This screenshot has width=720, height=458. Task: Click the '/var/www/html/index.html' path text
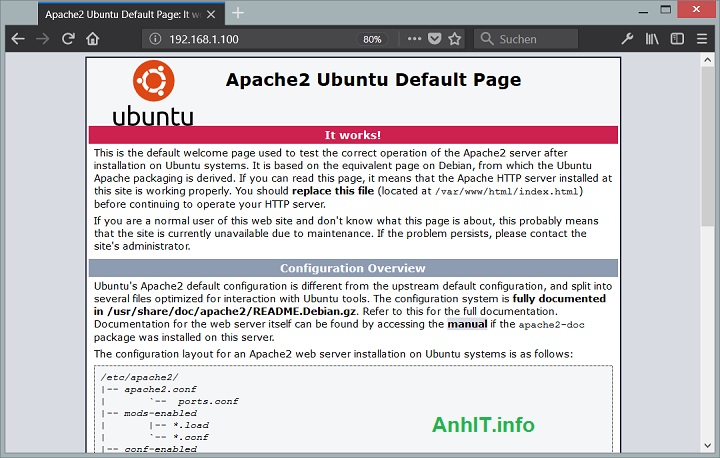pos(506,192)
